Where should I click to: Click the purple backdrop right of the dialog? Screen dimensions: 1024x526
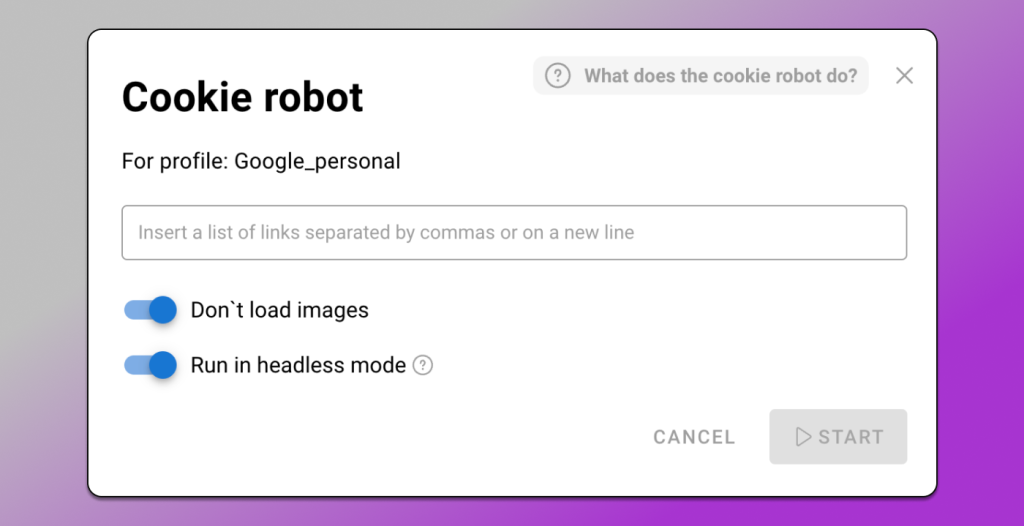point(980,300)
